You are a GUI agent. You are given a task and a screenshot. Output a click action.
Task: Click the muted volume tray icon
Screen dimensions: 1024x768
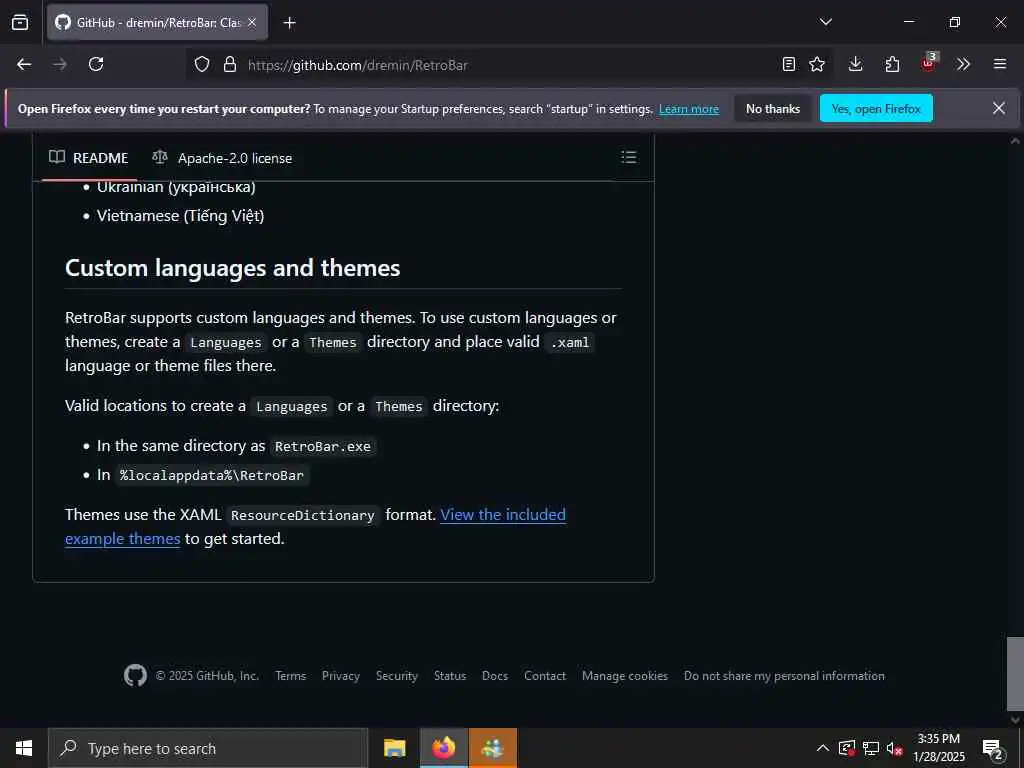click(894, 748)
